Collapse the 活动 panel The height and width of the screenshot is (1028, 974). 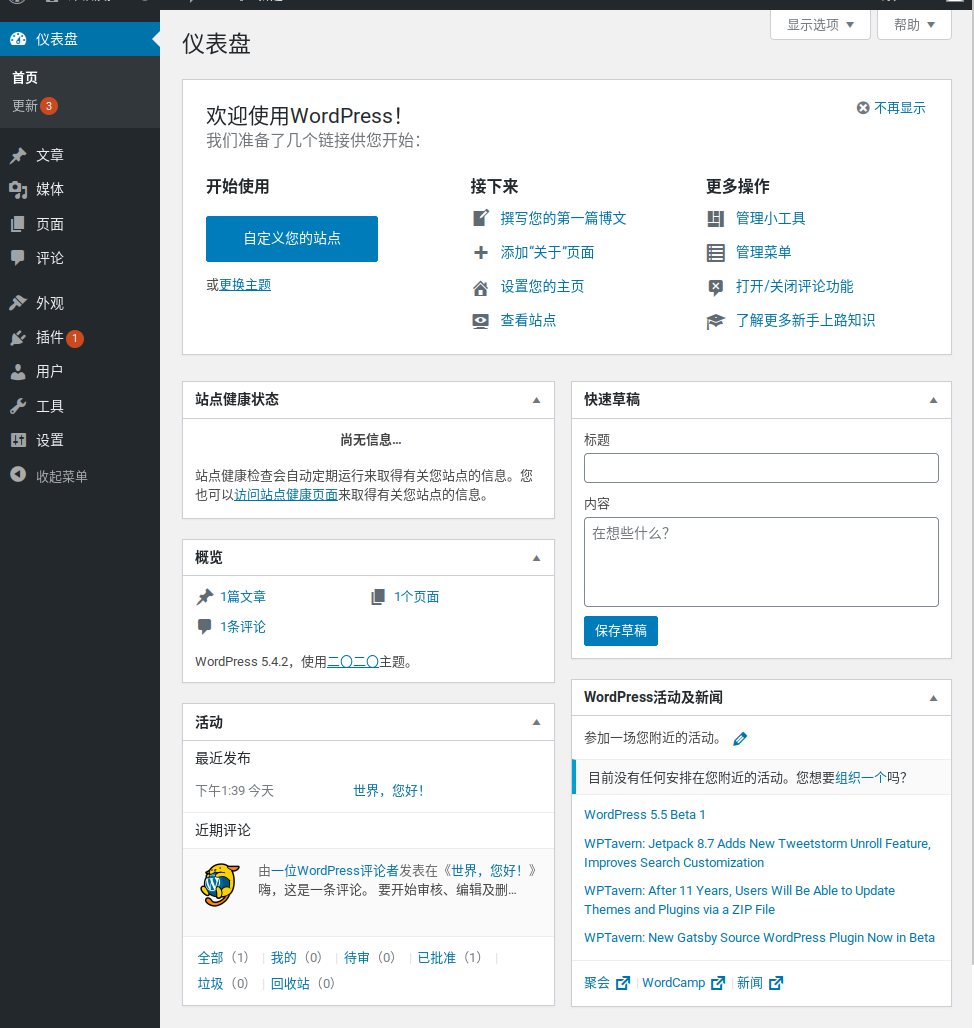click(536, 722)
